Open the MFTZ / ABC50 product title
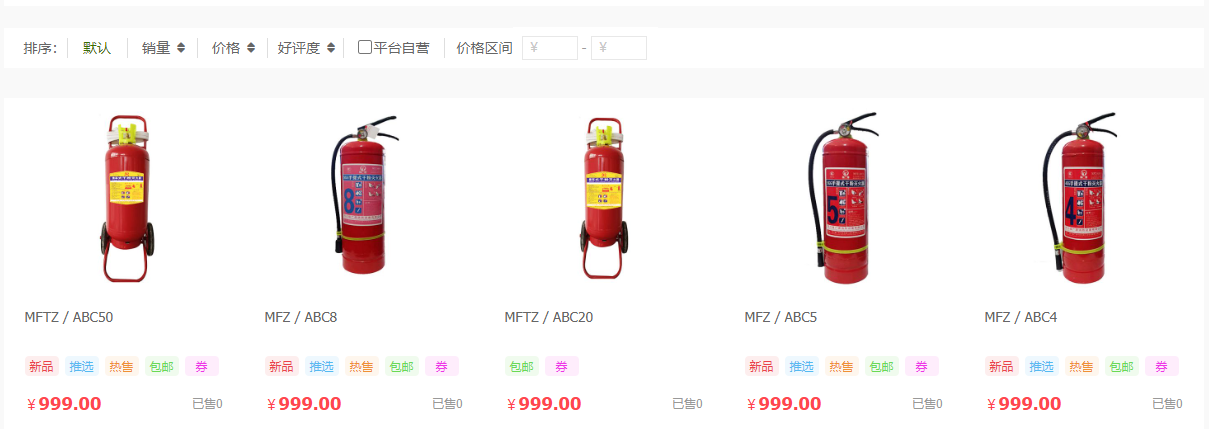This screenshot has width=1209, height=429. click(x=69, y=318)
